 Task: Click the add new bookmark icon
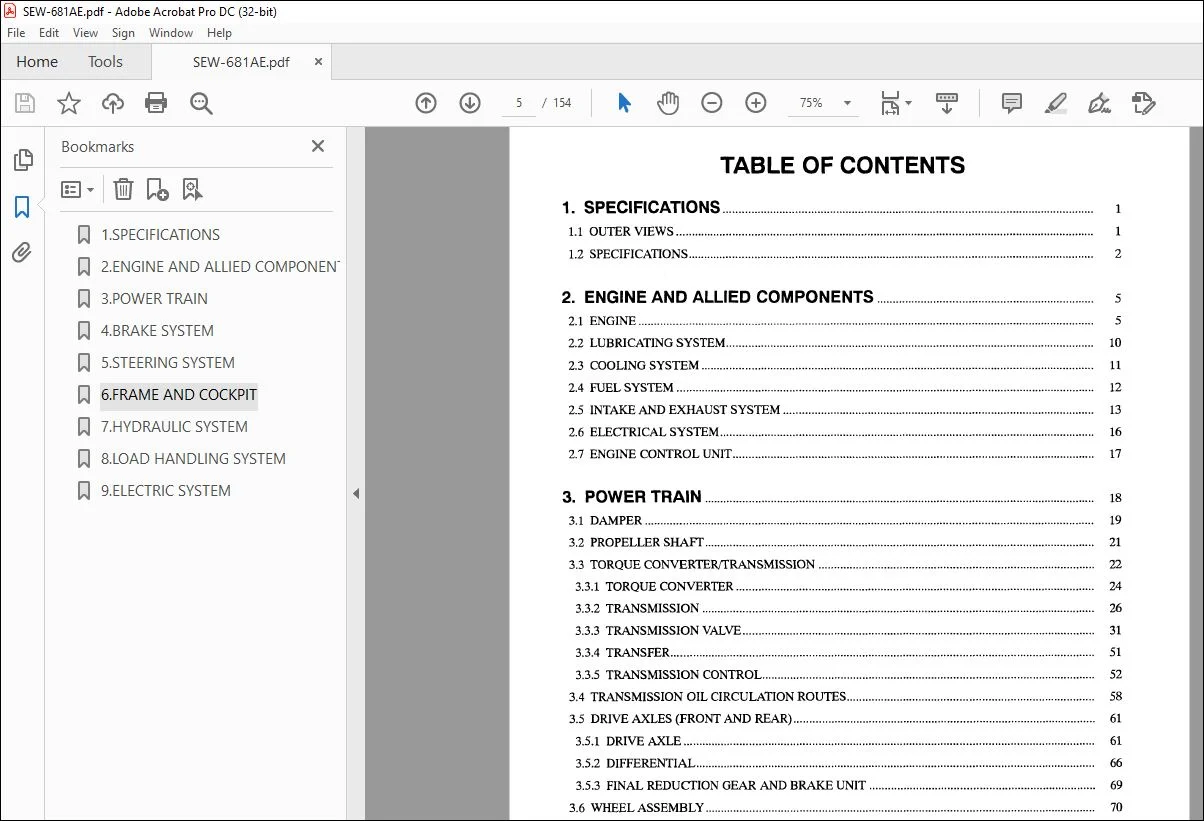click(157, 189)
